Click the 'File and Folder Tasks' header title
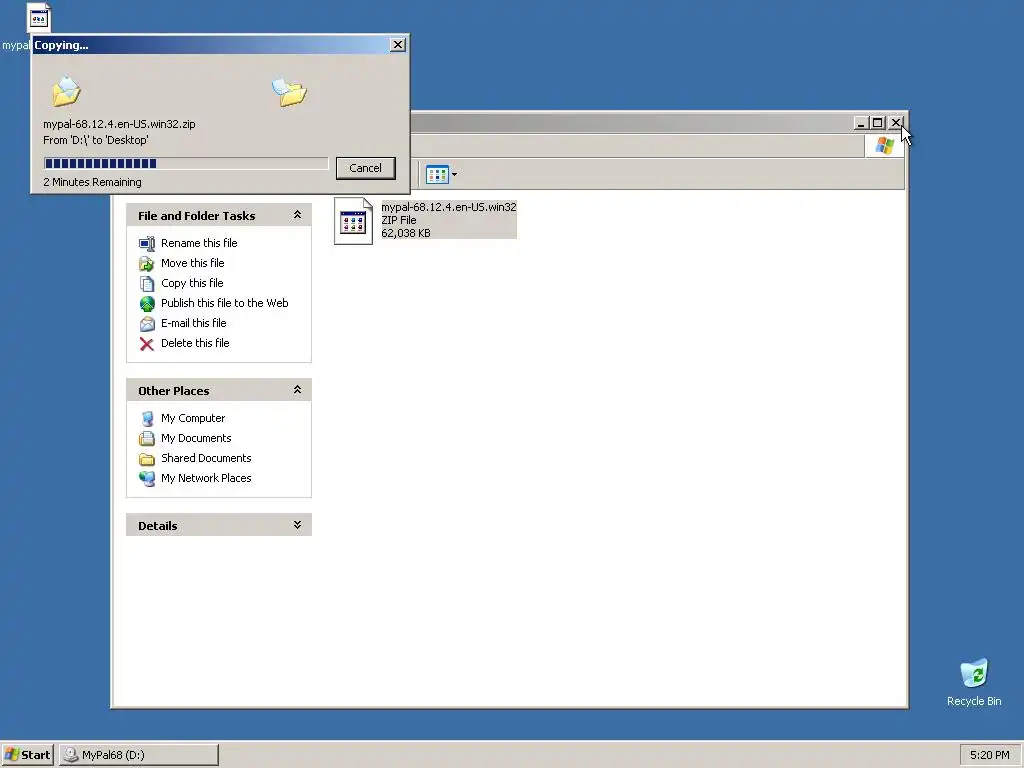The width and height of the screenshot is (1024, 768). [197, 216]
